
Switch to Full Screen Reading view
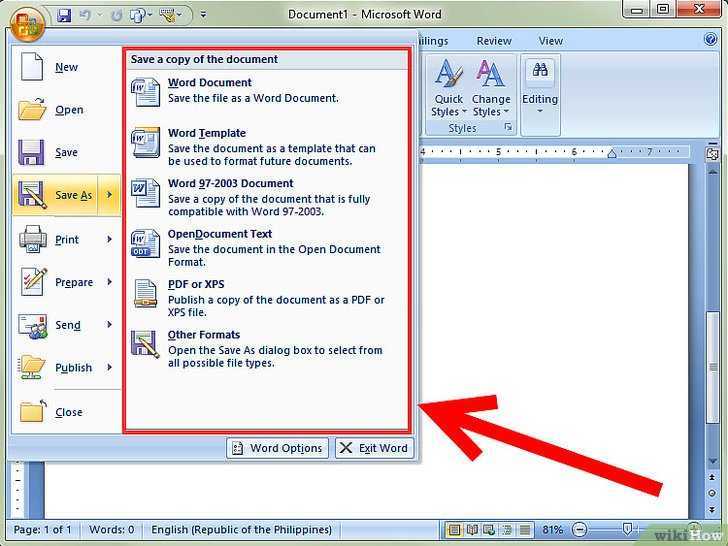(x=472, y=530)
